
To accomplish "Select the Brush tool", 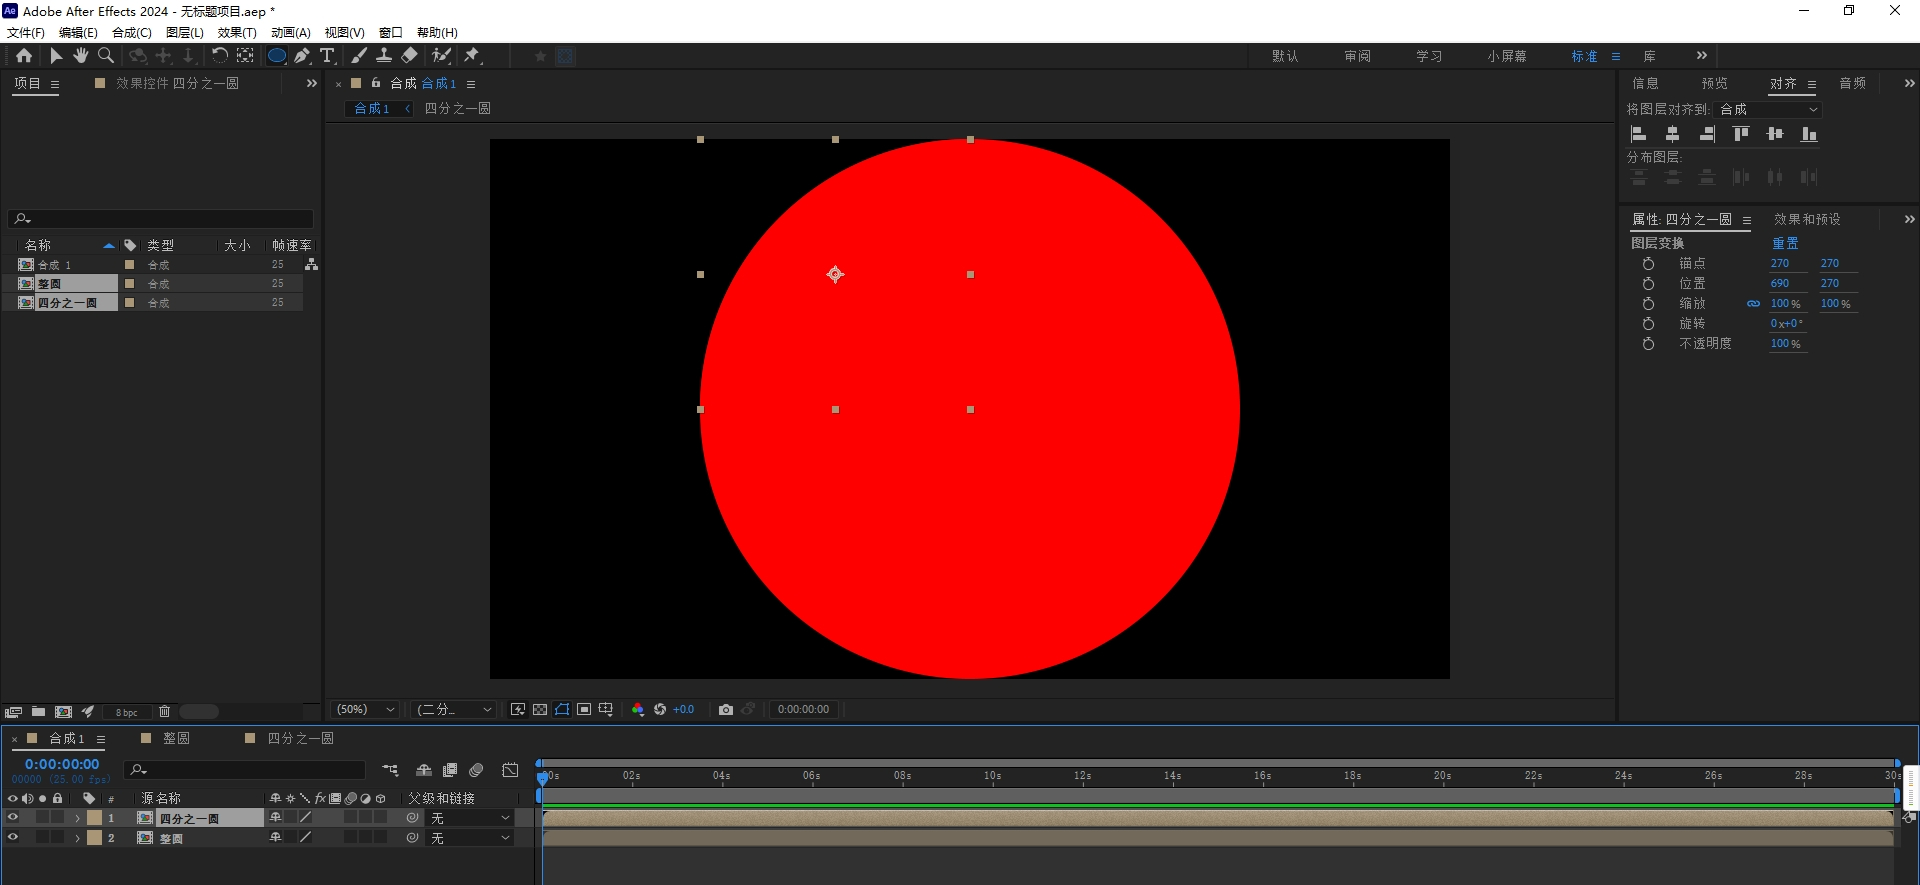I will [x=359, y=56].
